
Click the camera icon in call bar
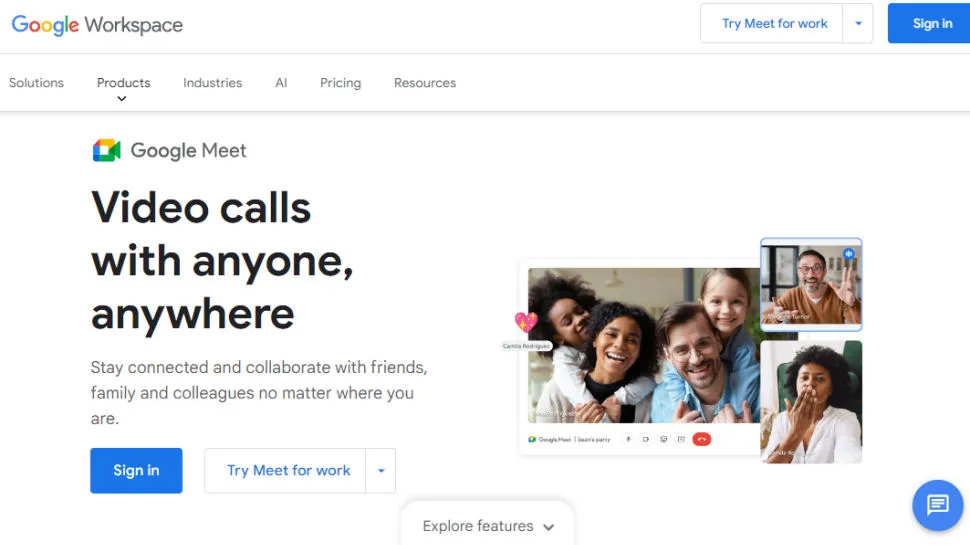click(x=646, y=439)
